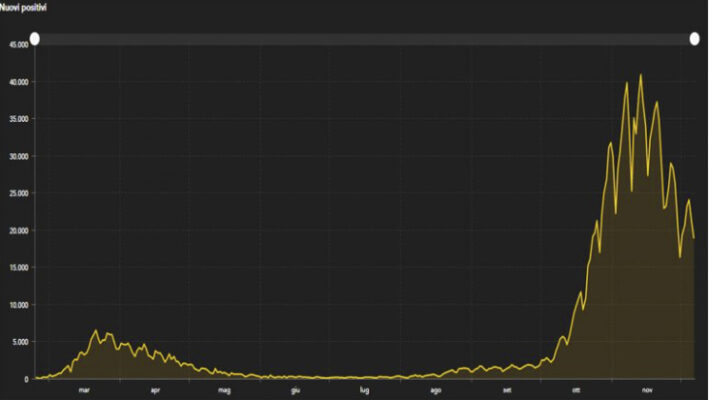The height and width of the screenshot is (400, 709).
Task: Click the middle of the range slider track
Action: click(364, 39)
